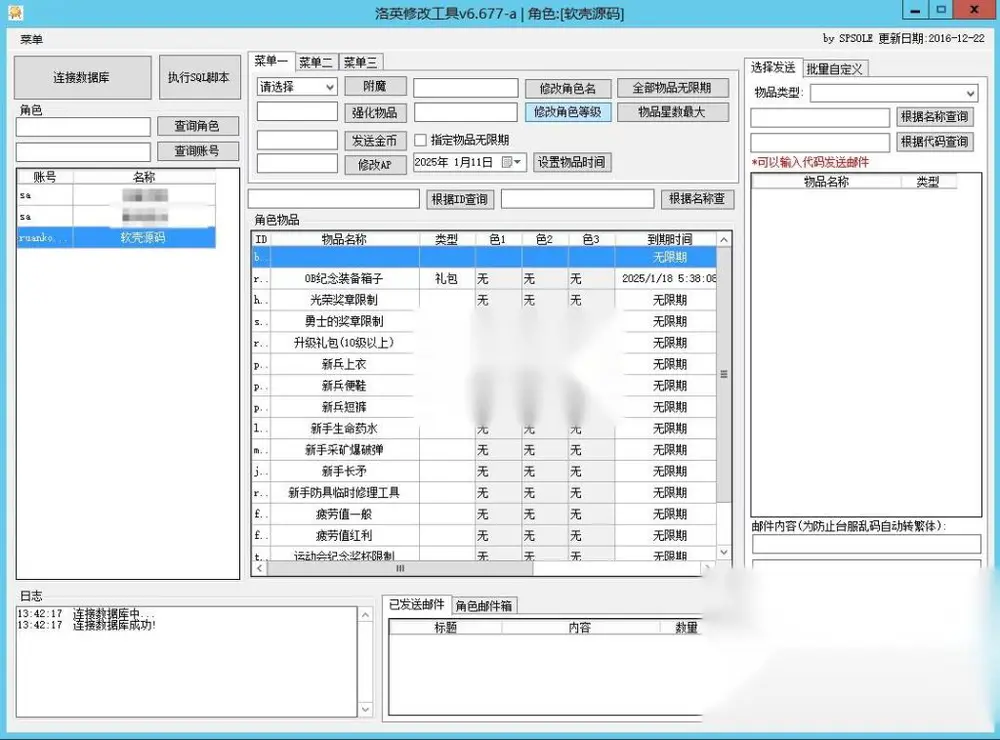Select the 菜单一 tab
The width and height of the screenshot is (1000, 740).
271,61
